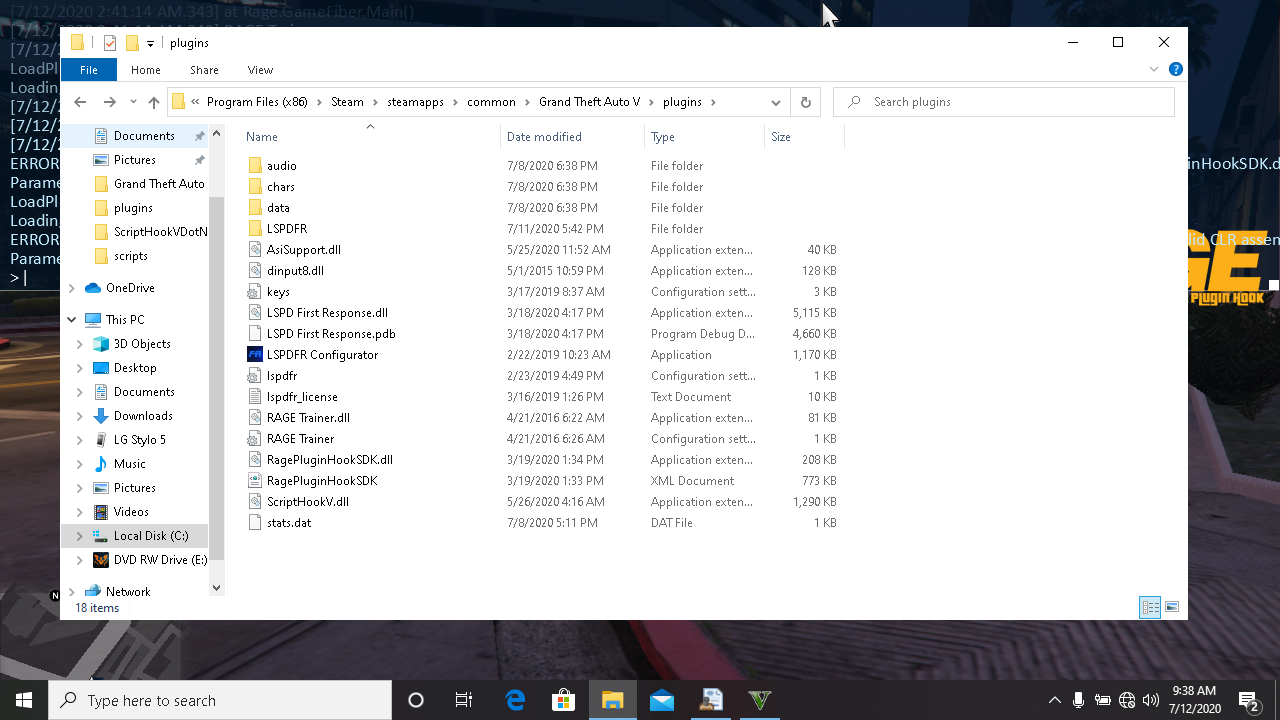
Task: Switch to the View ribbon tab
Action: pyautogui.click(x=260, y=70)
